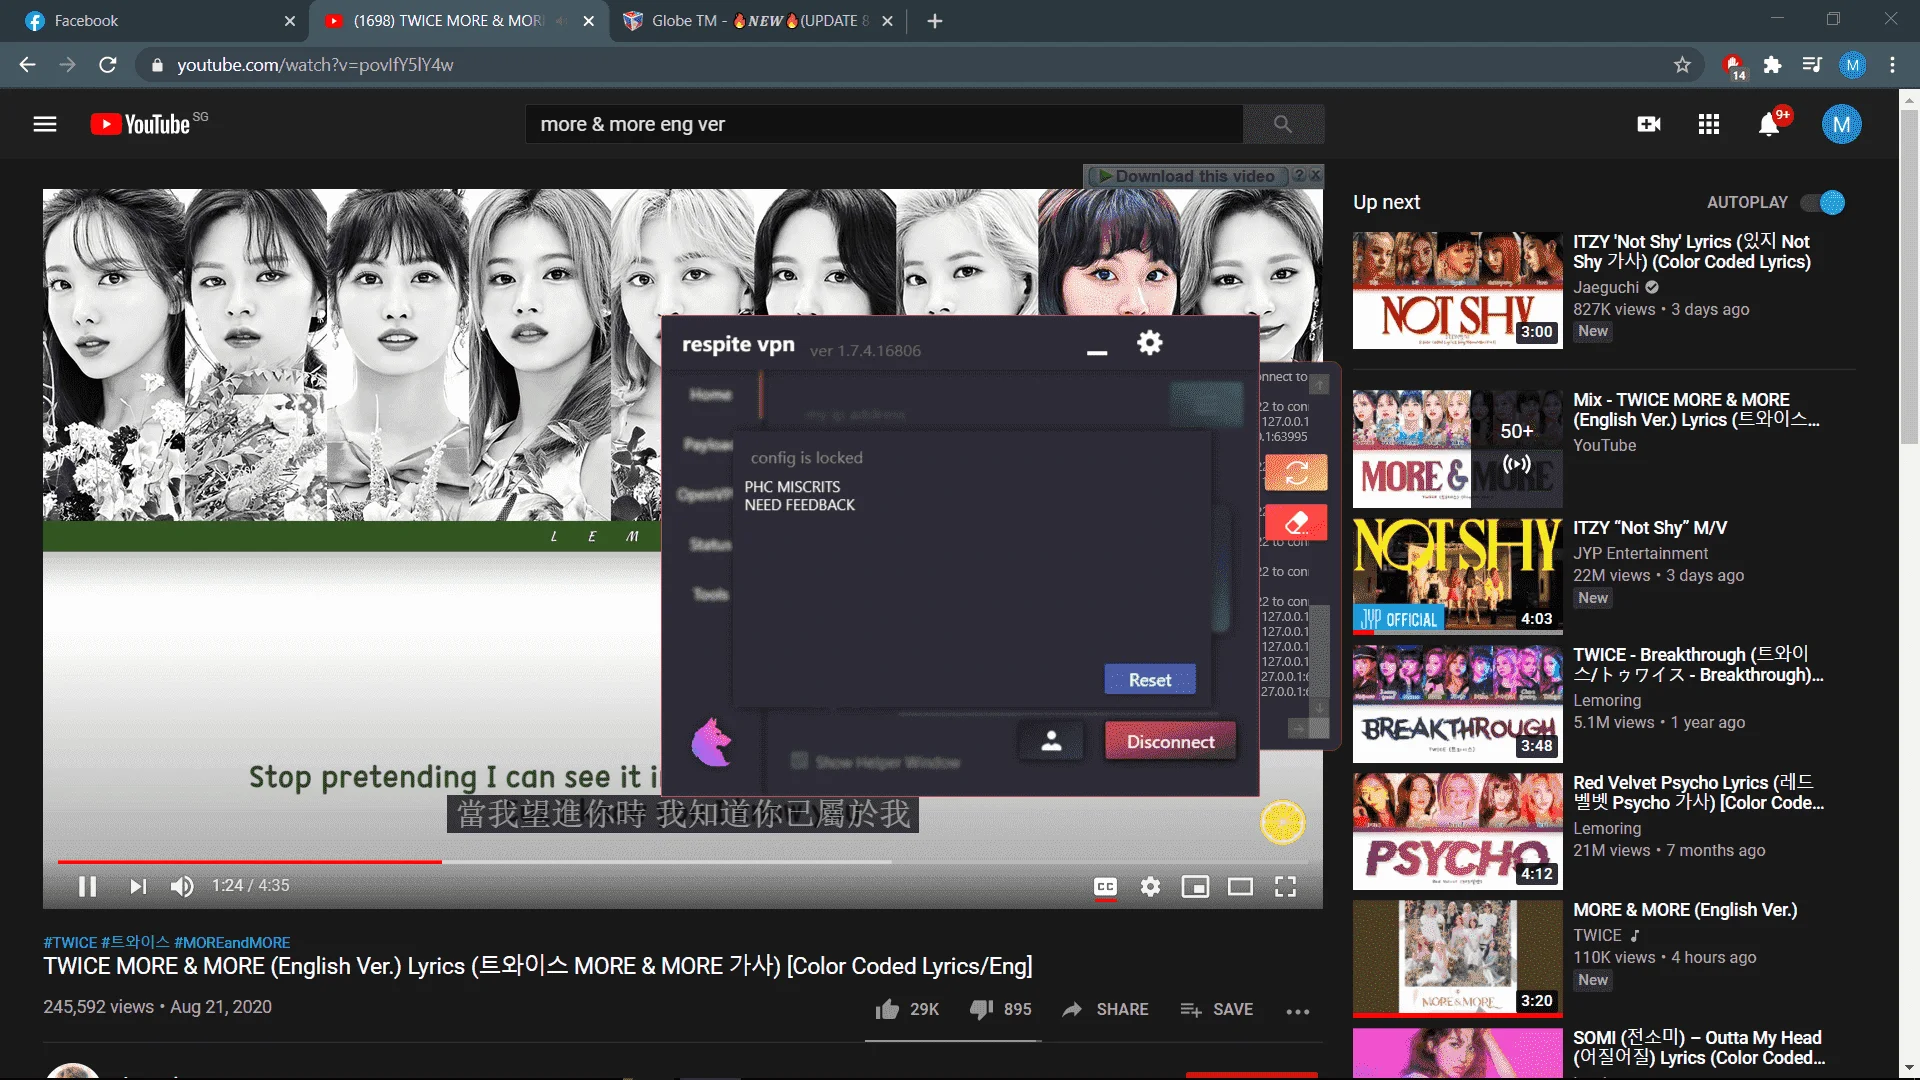Screen dimensions: 1920x1080
Task: Open the YouTube notifications bell
Action: coord(1769,124)
